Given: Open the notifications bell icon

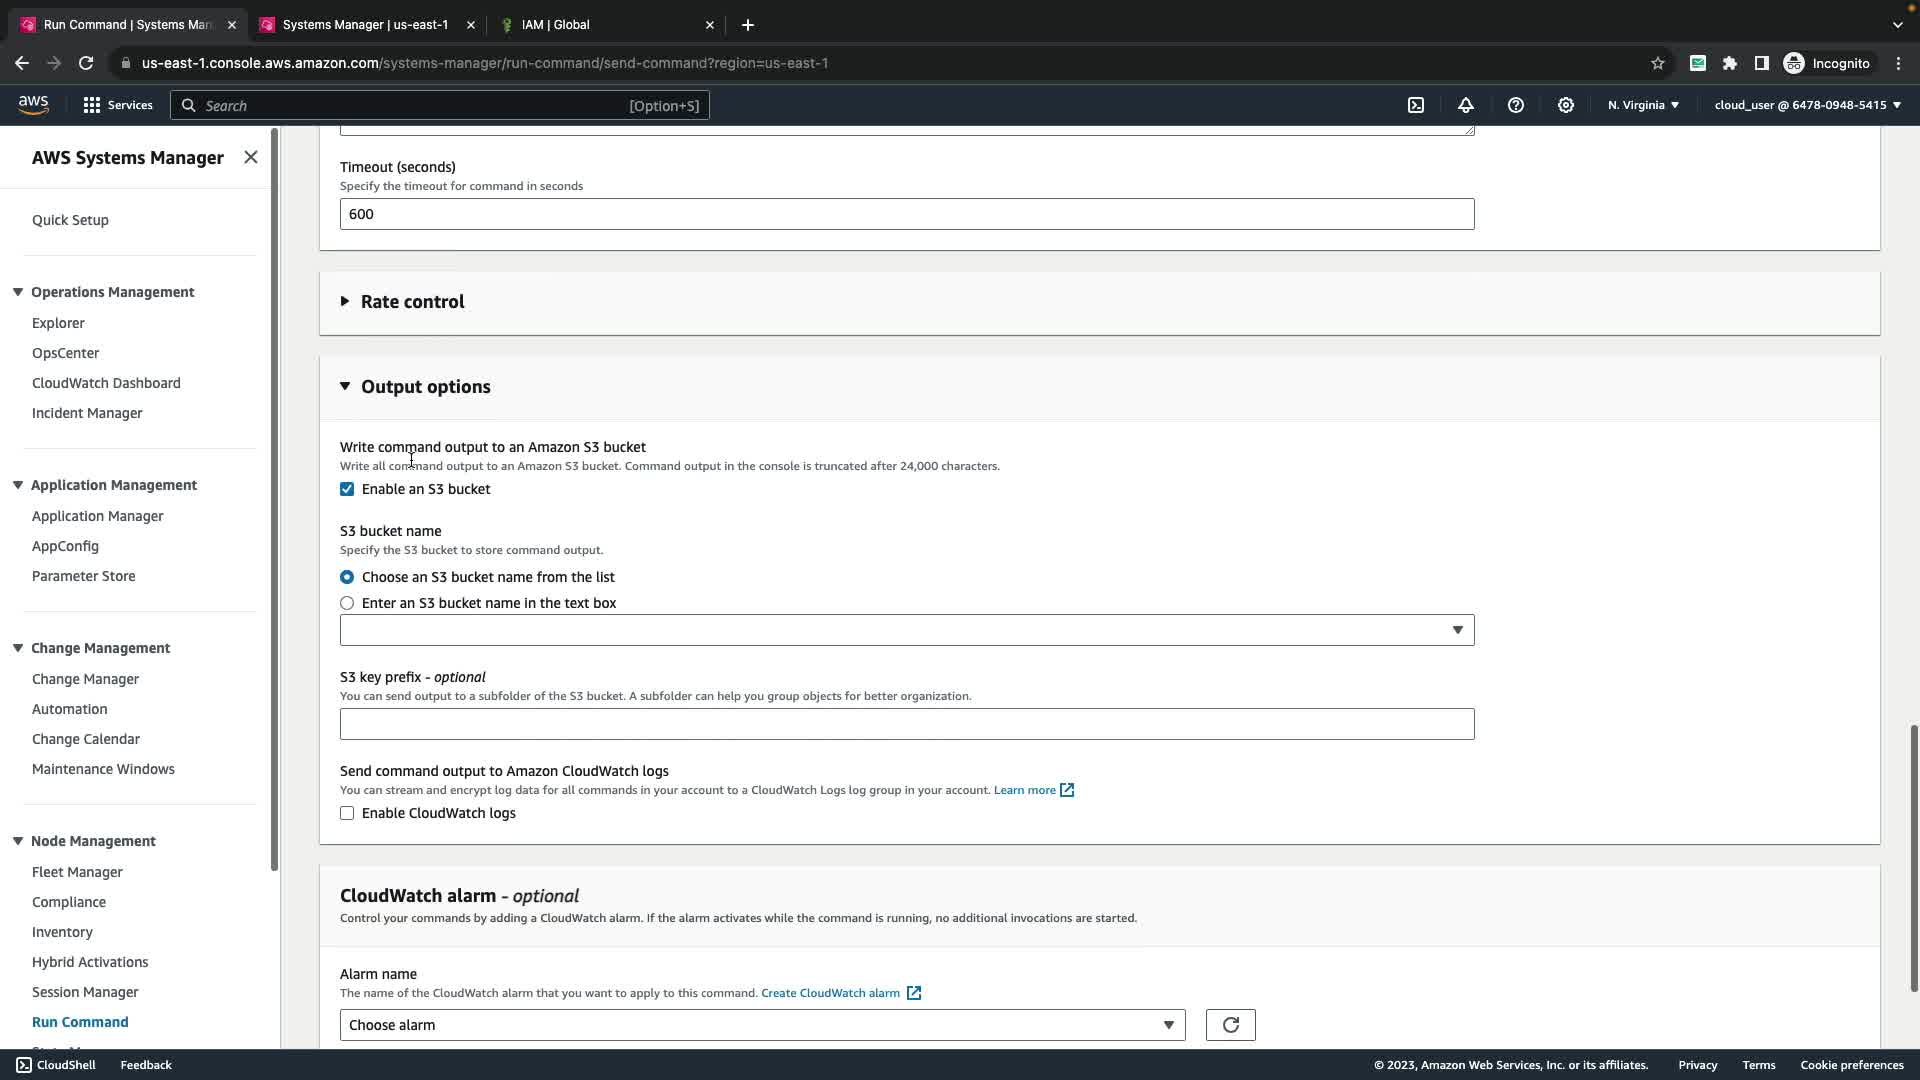Looking at the screenshot, I should 1466,105.
